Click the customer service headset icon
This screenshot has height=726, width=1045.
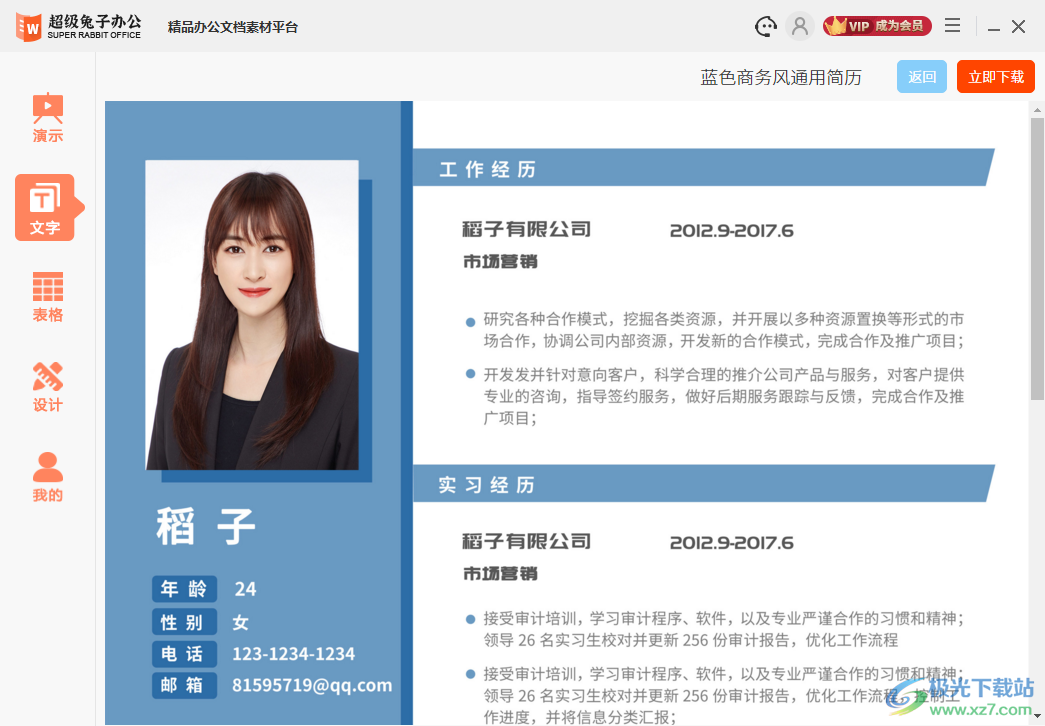click(x=765, y=26)
